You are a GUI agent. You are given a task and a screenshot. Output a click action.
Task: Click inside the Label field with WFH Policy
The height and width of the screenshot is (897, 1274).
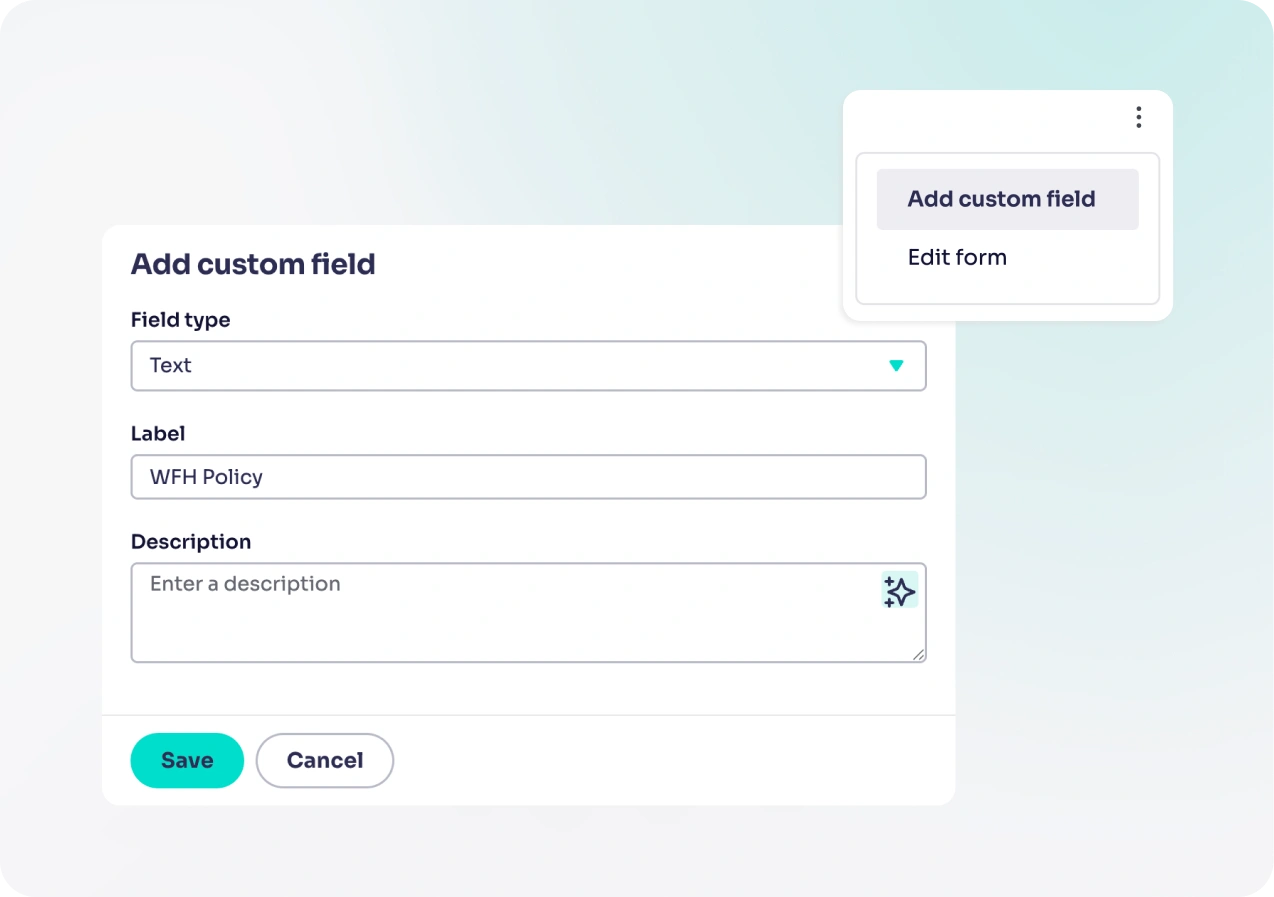click(528, 477)
